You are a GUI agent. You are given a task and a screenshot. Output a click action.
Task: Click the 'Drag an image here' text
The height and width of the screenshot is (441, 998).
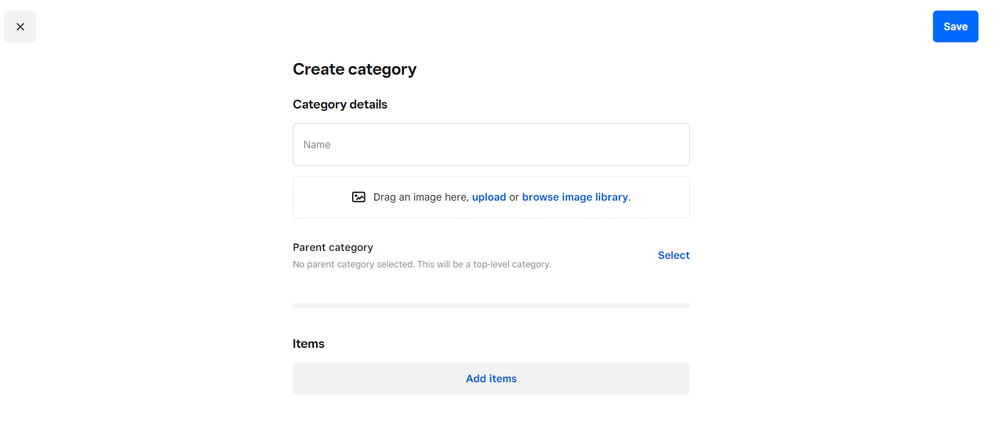[420, 198]
